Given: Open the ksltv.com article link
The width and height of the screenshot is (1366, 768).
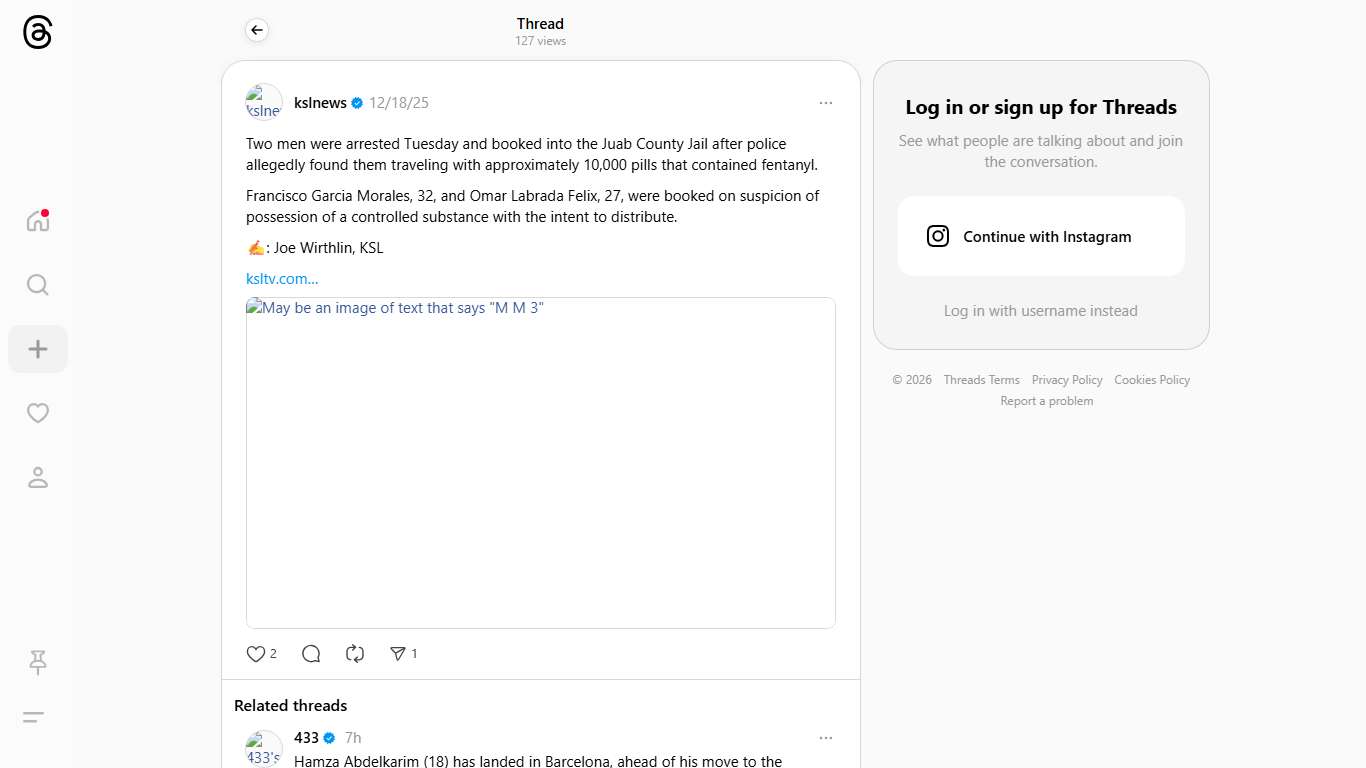Looking at the screenshot, I should 282,279.
